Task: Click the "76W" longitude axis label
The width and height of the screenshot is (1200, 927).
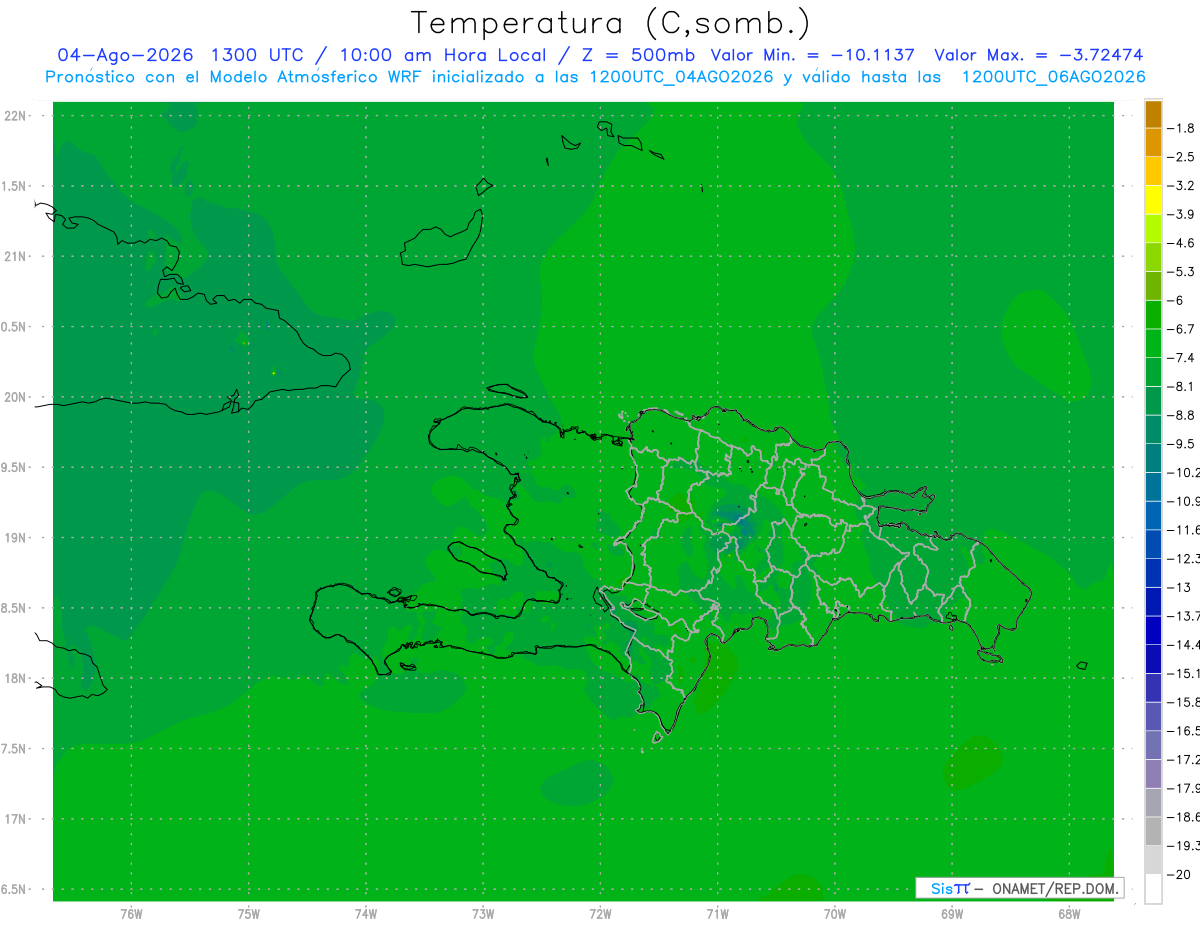Action: [x=131, y=914]
